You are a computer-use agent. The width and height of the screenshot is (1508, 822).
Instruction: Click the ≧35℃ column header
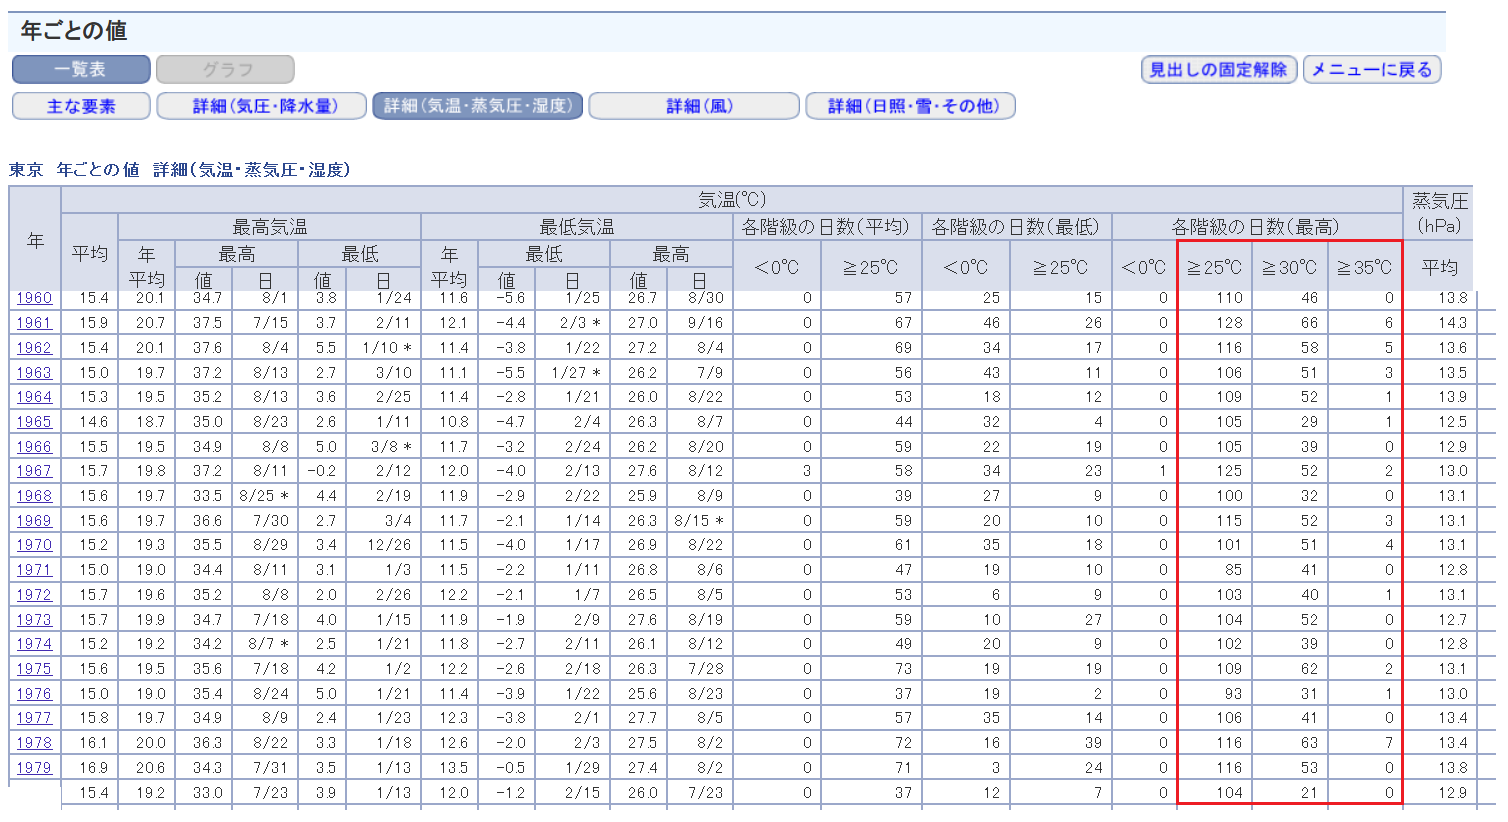[x=1365, y=267]
